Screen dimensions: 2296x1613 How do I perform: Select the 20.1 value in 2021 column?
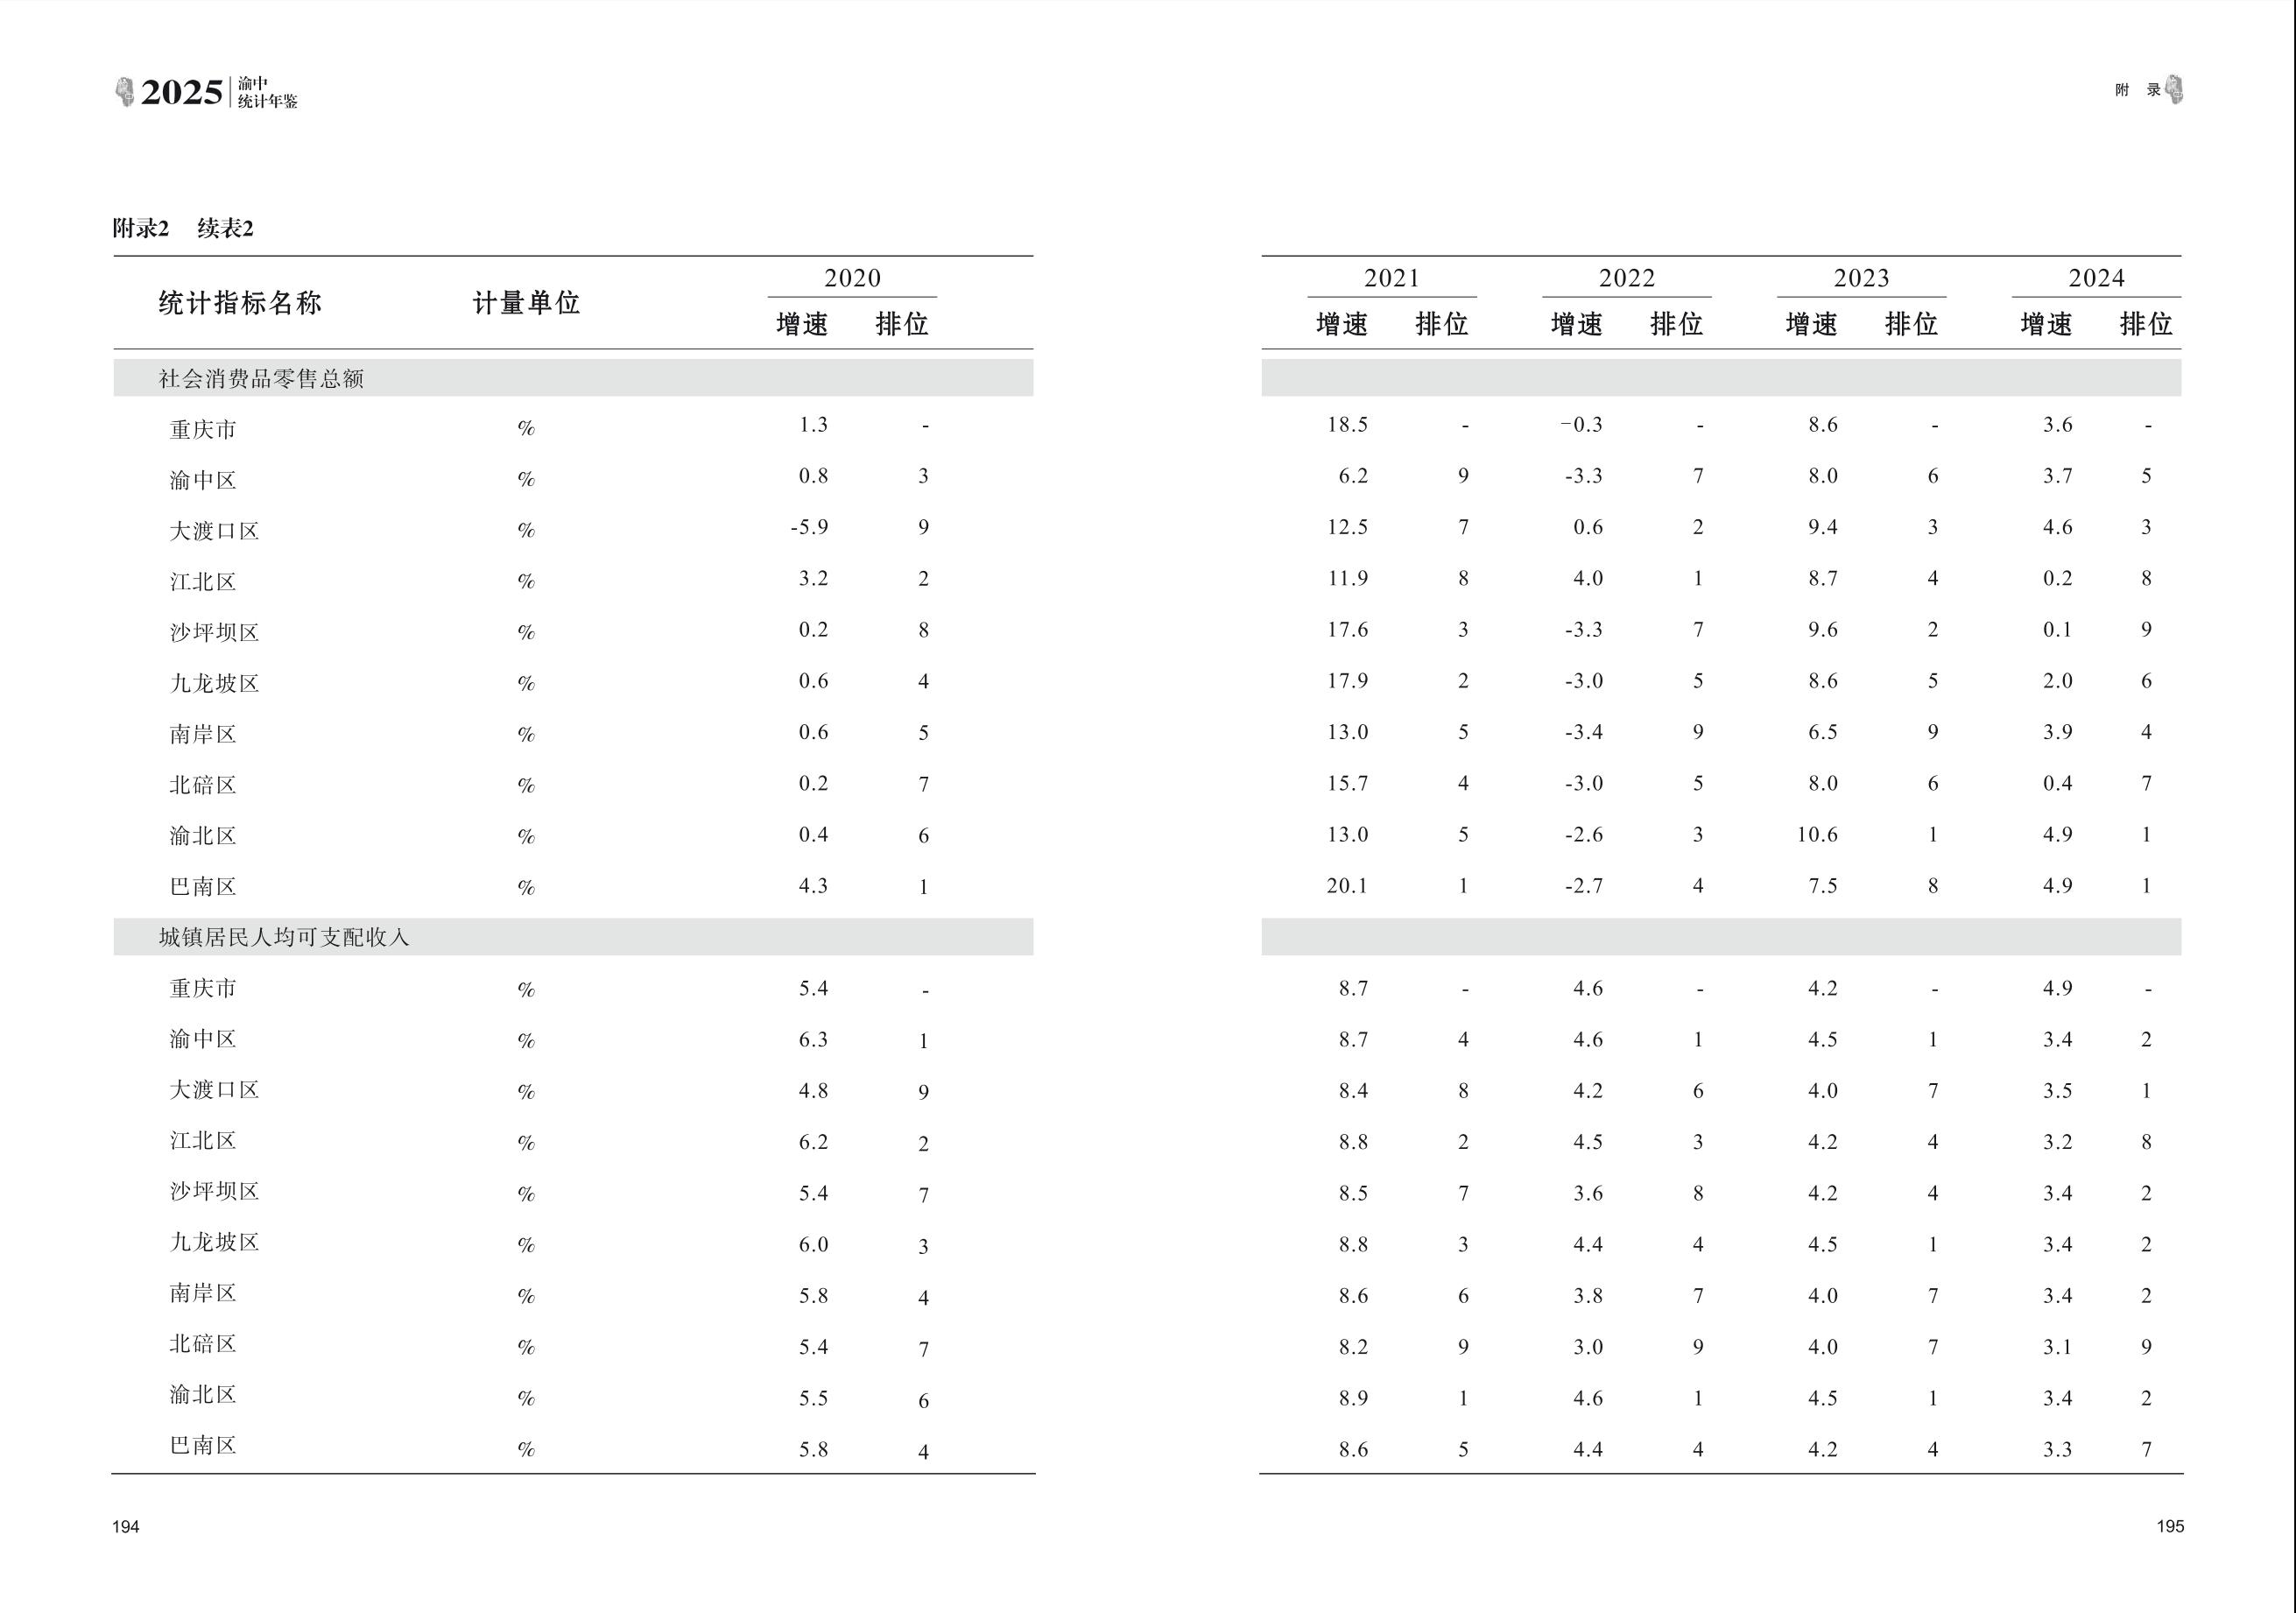tap(1347, 886)
